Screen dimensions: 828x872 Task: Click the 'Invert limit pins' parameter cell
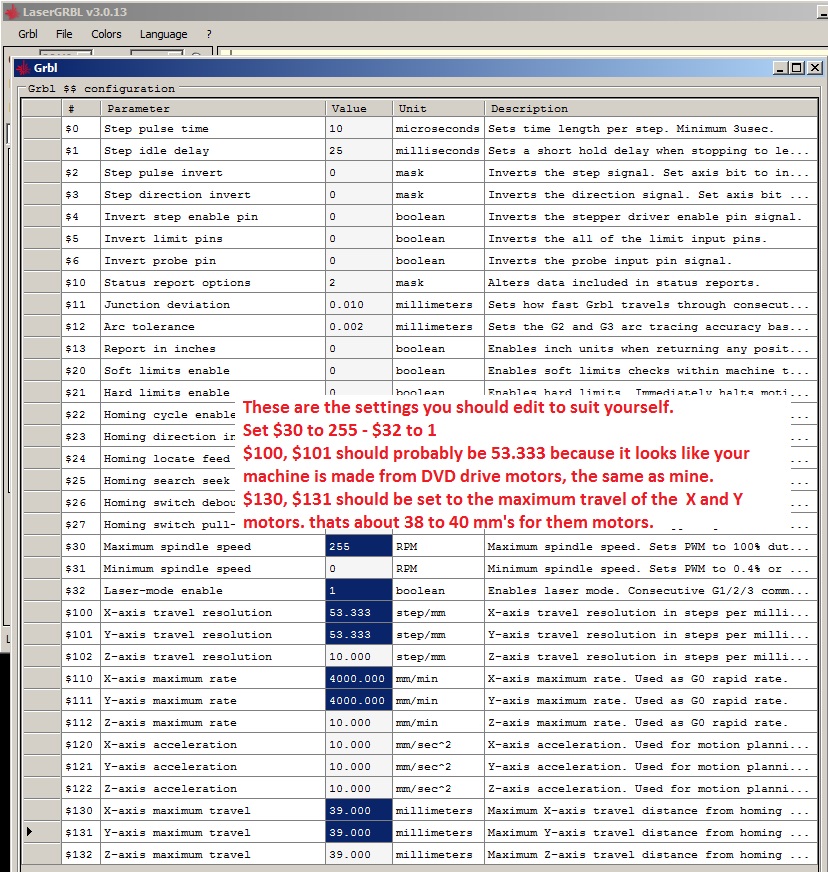click(213, 239)
